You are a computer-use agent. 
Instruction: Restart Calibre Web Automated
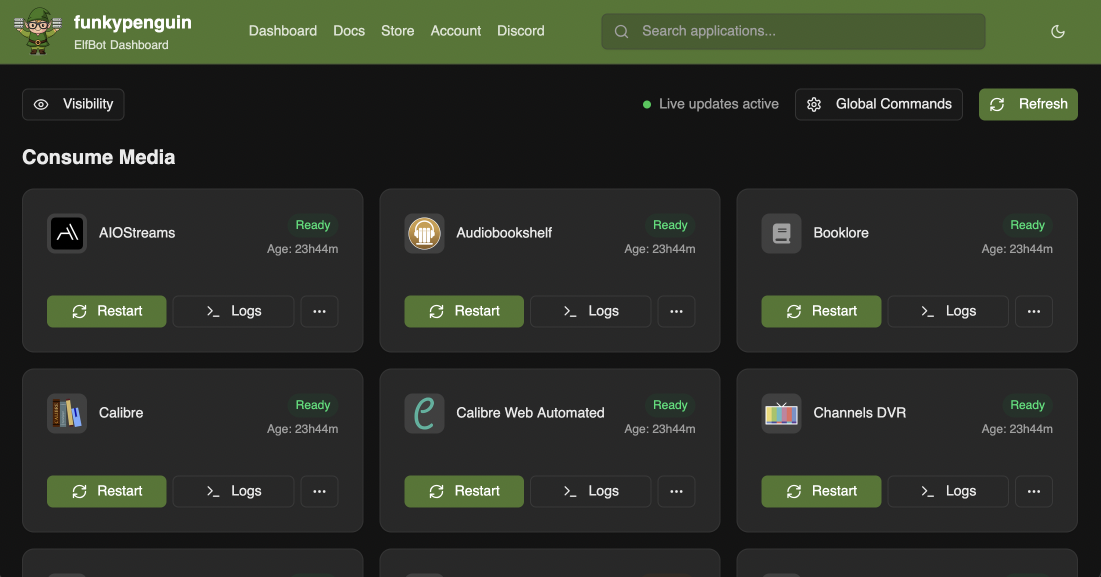pyautogui.click(x=464, y=491)
